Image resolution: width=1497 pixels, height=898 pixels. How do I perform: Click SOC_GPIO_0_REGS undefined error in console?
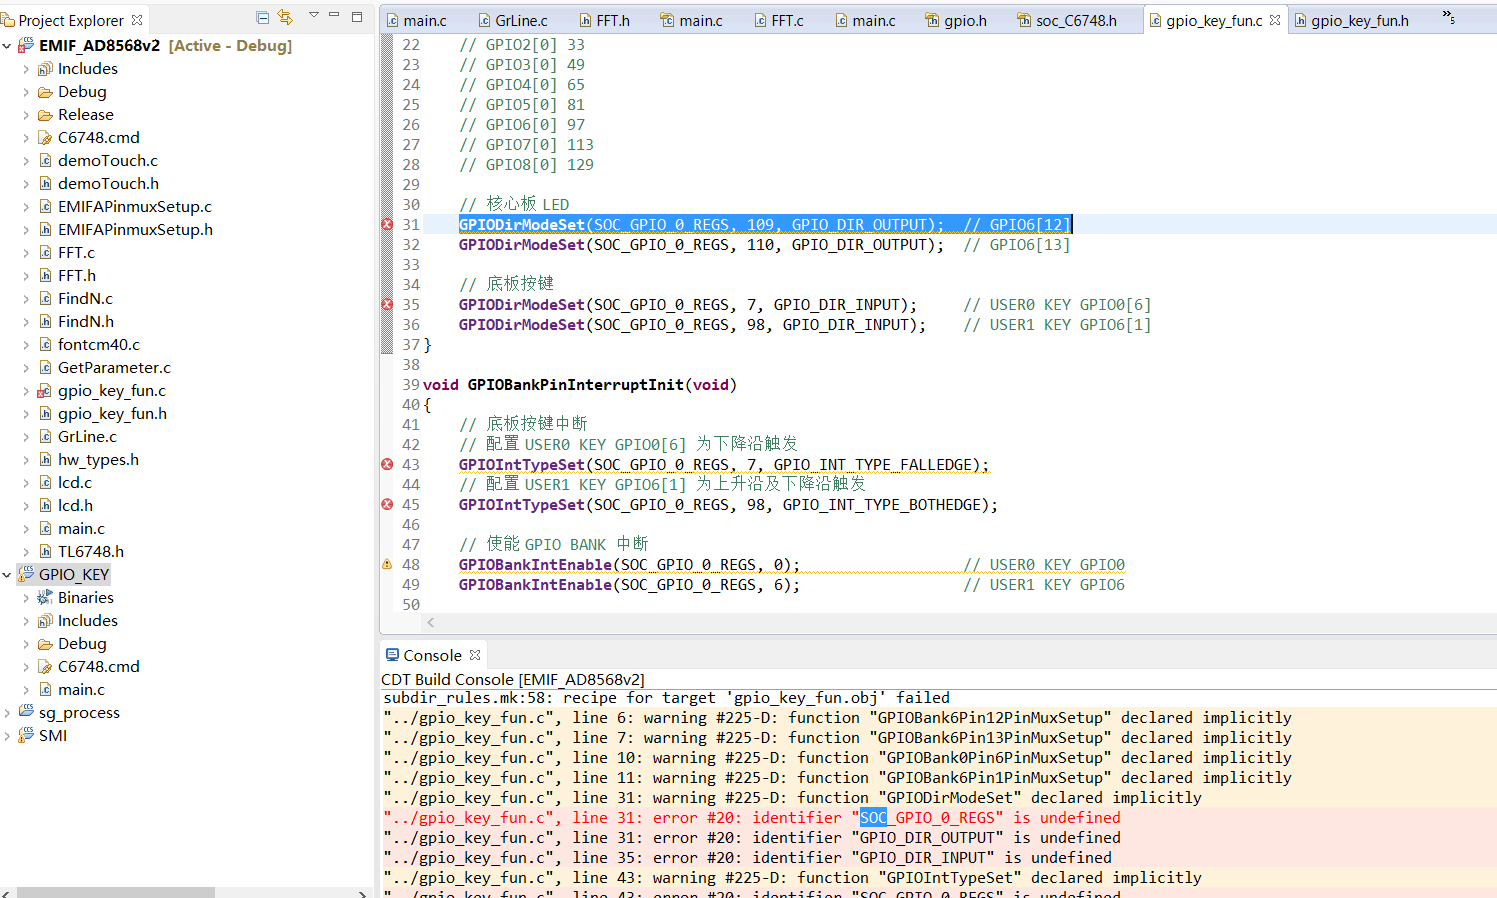point(750,818)
